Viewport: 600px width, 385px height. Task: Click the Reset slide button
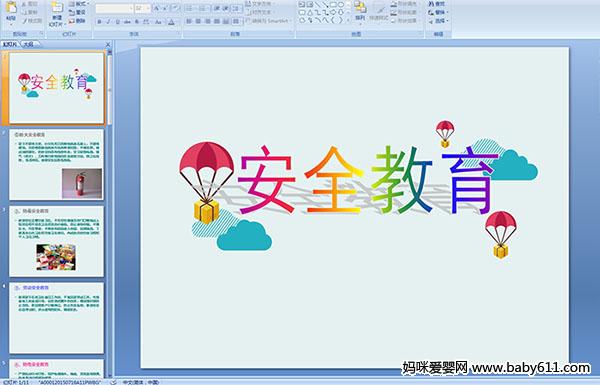(x=77, y=13)
